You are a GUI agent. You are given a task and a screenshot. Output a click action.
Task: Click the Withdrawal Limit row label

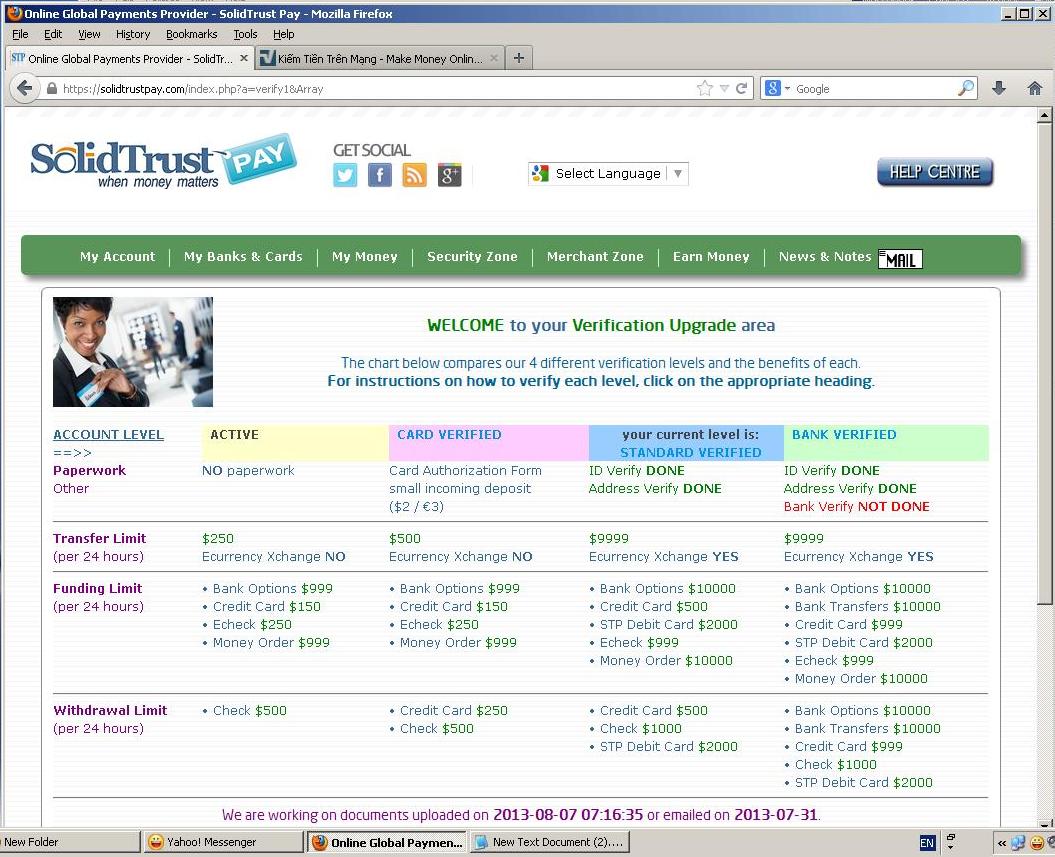(110, 710)
